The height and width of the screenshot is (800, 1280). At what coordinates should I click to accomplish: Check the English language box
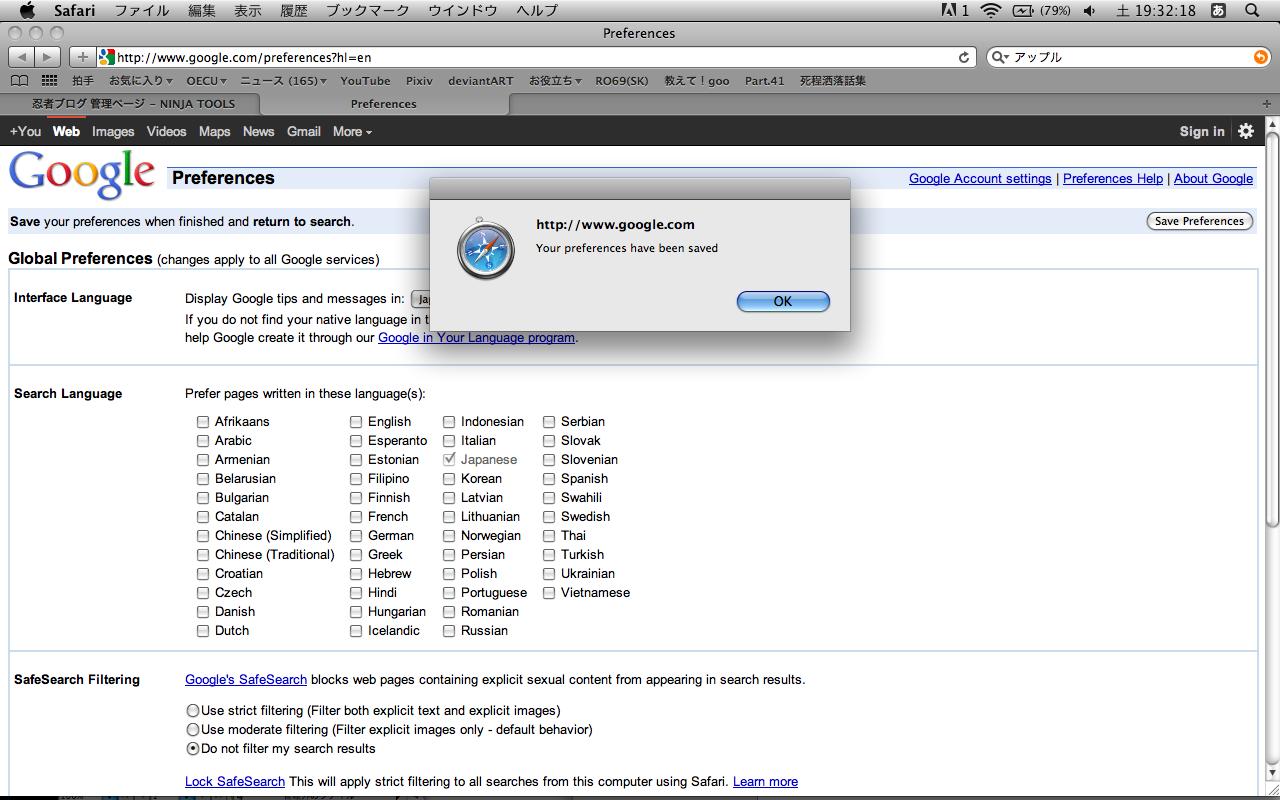pos(356,422)
